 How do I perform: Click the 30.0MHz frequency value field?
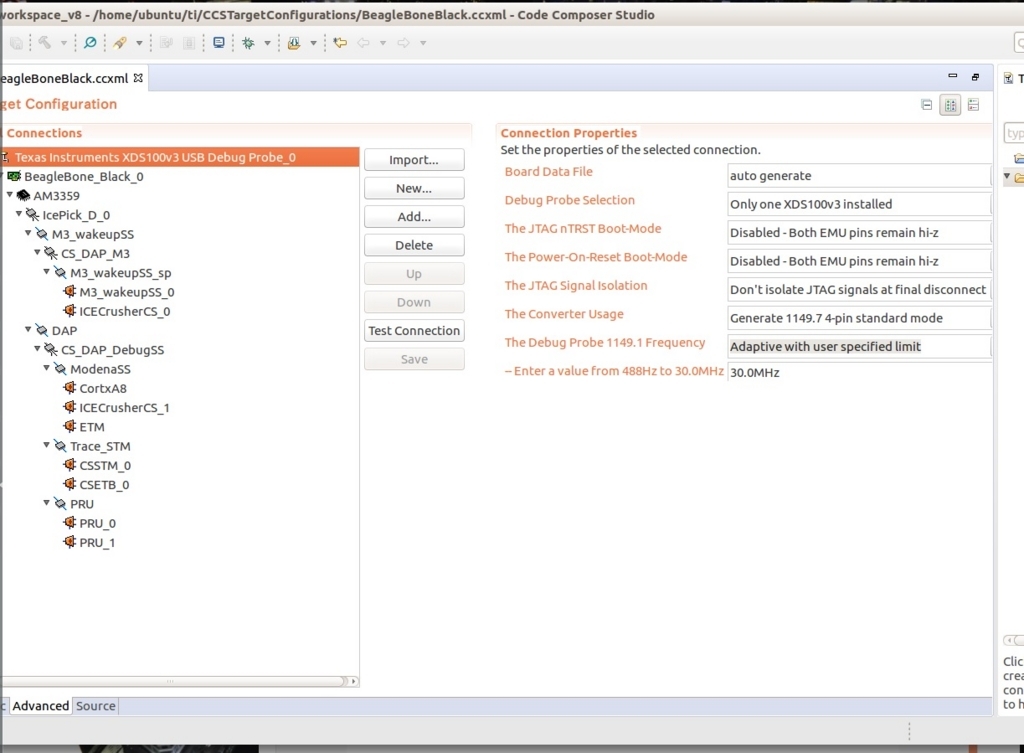click(x=859, y=372)
